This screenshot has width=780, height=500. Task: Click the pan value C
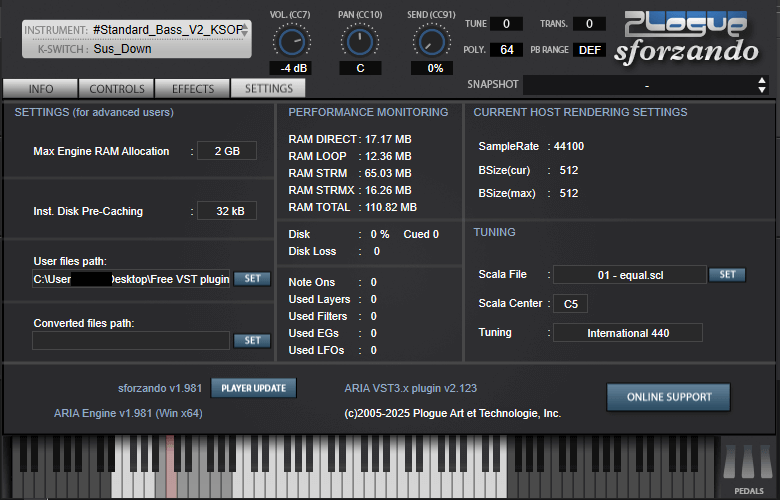pyautogui.click(x=360, y=68)
